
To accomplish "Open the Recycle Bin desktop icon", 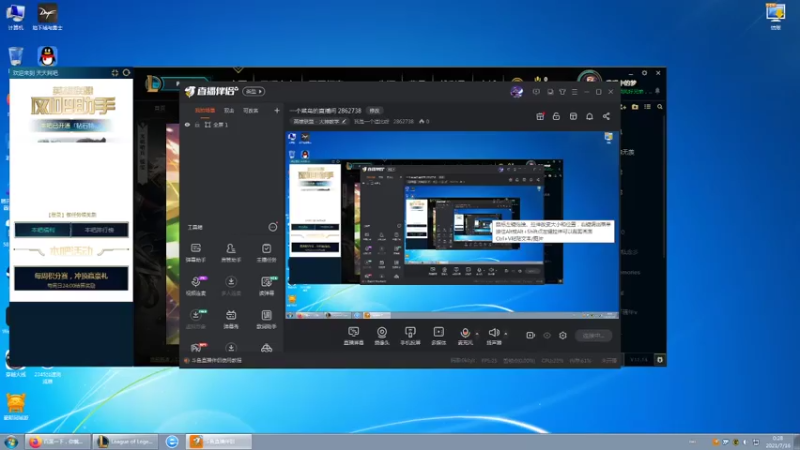I will pyautogui.click(x=16, y=56).
